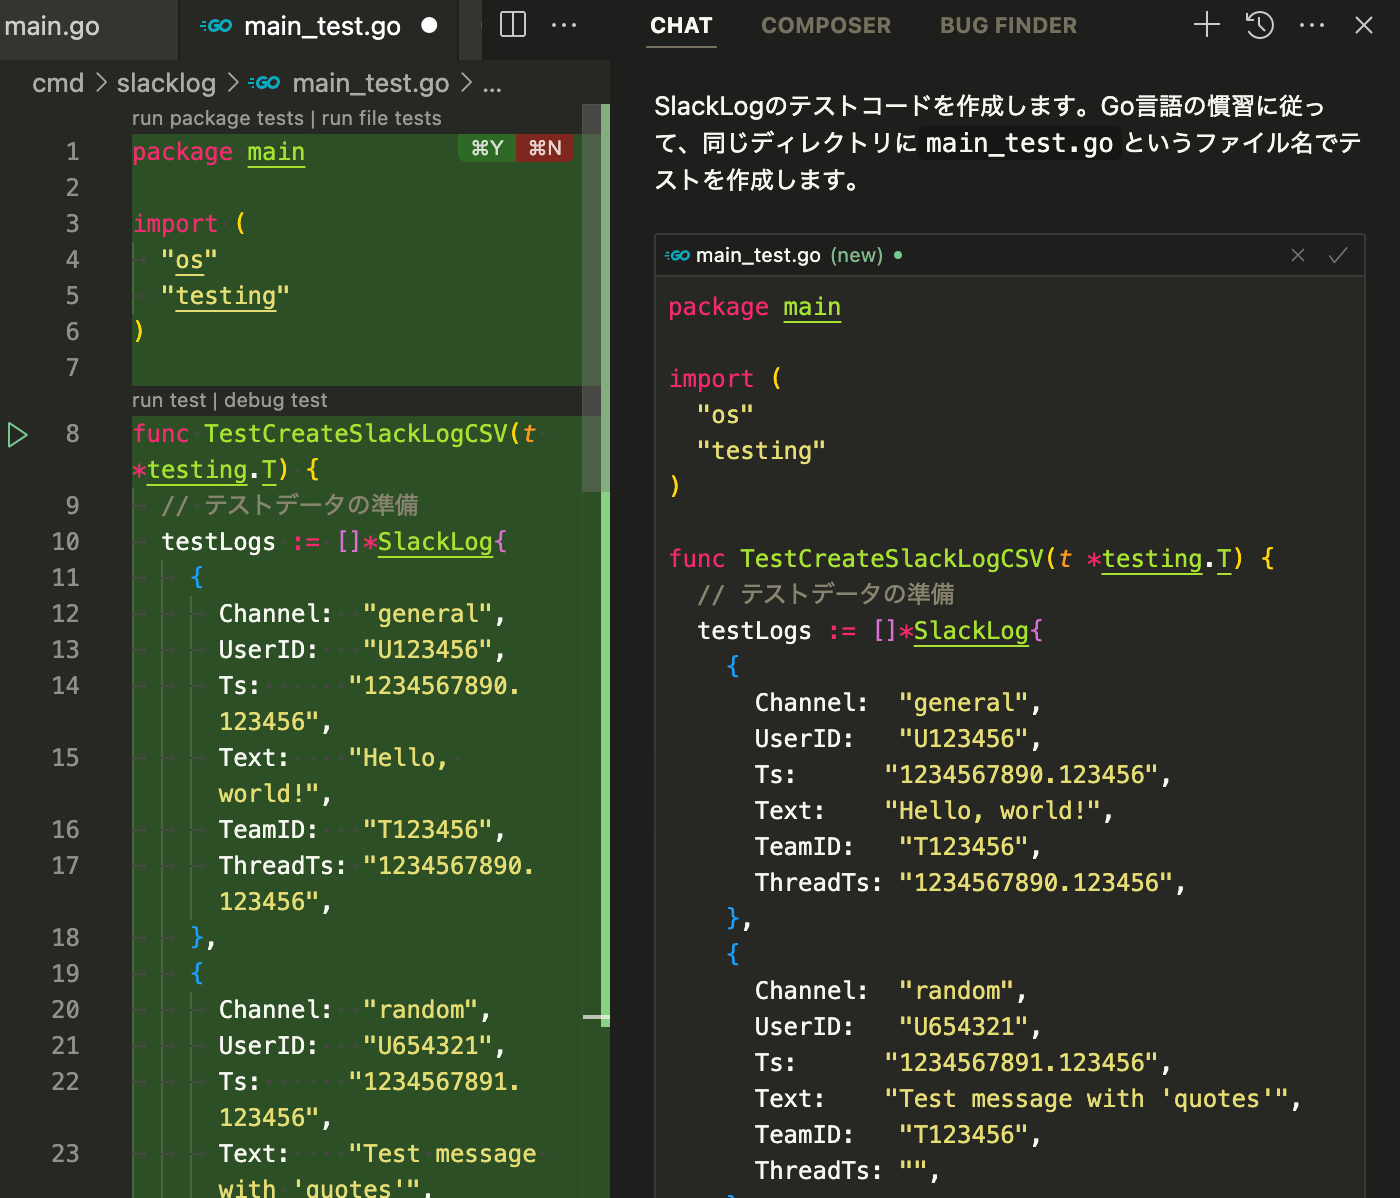Open editor more actions ellipsis menu
Image resolution: width=1400 pixels, height=1198 pixels.
pyautogui.click(x=564, y=25)
